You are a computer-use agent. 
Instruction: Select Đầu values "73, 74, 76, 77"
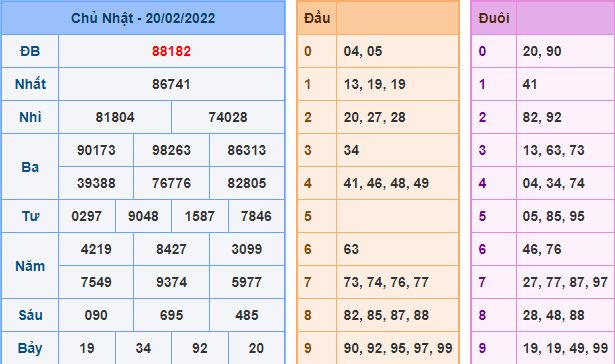point(386,282)
